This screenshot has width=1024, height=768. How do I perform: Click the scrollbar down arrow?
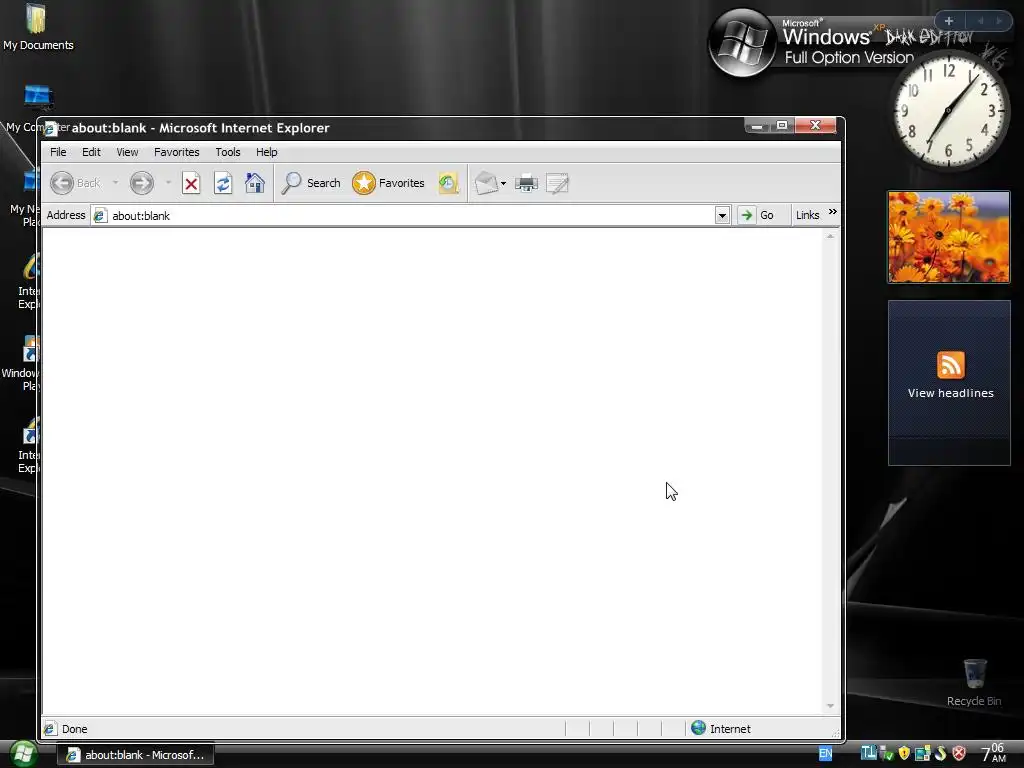click(830, 705)
